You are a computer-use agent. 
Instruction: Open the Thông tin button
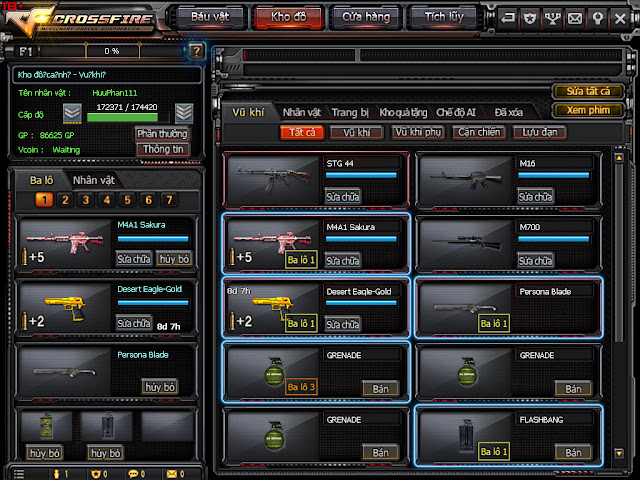coord(163,149)
